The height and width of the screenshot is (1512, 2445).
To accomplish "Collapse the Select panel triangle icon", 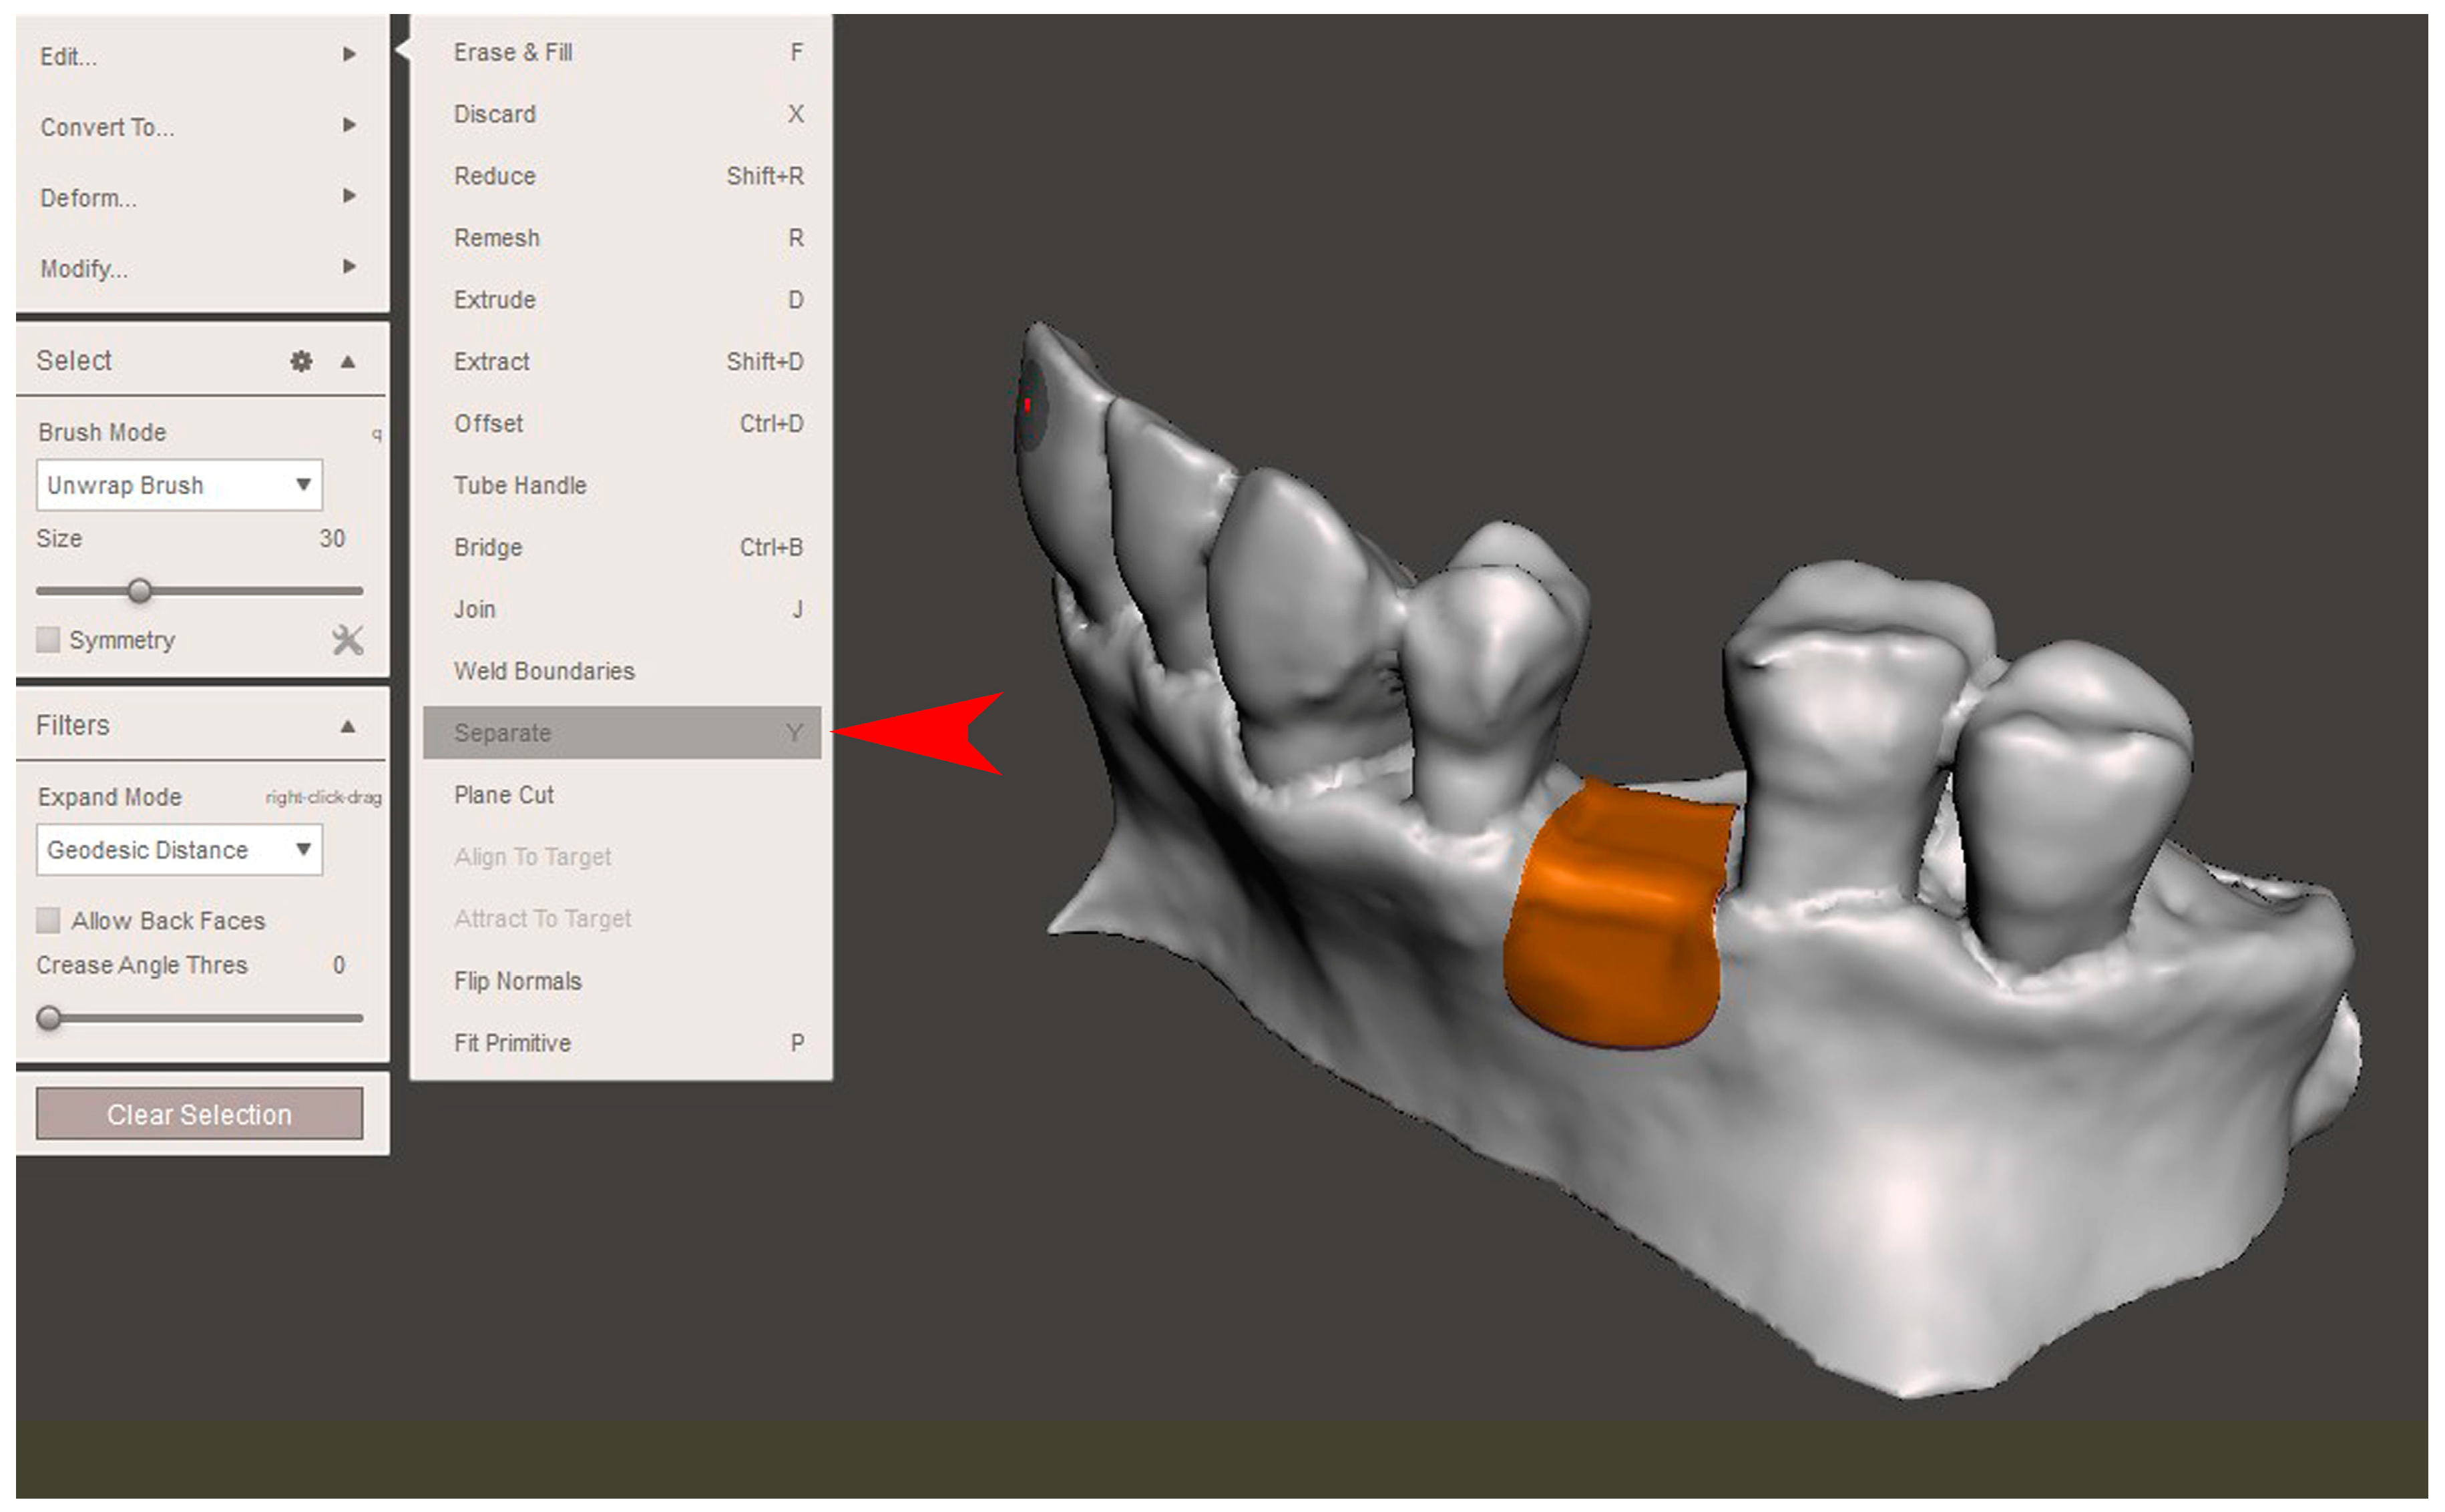I will [x=348, y=361].
